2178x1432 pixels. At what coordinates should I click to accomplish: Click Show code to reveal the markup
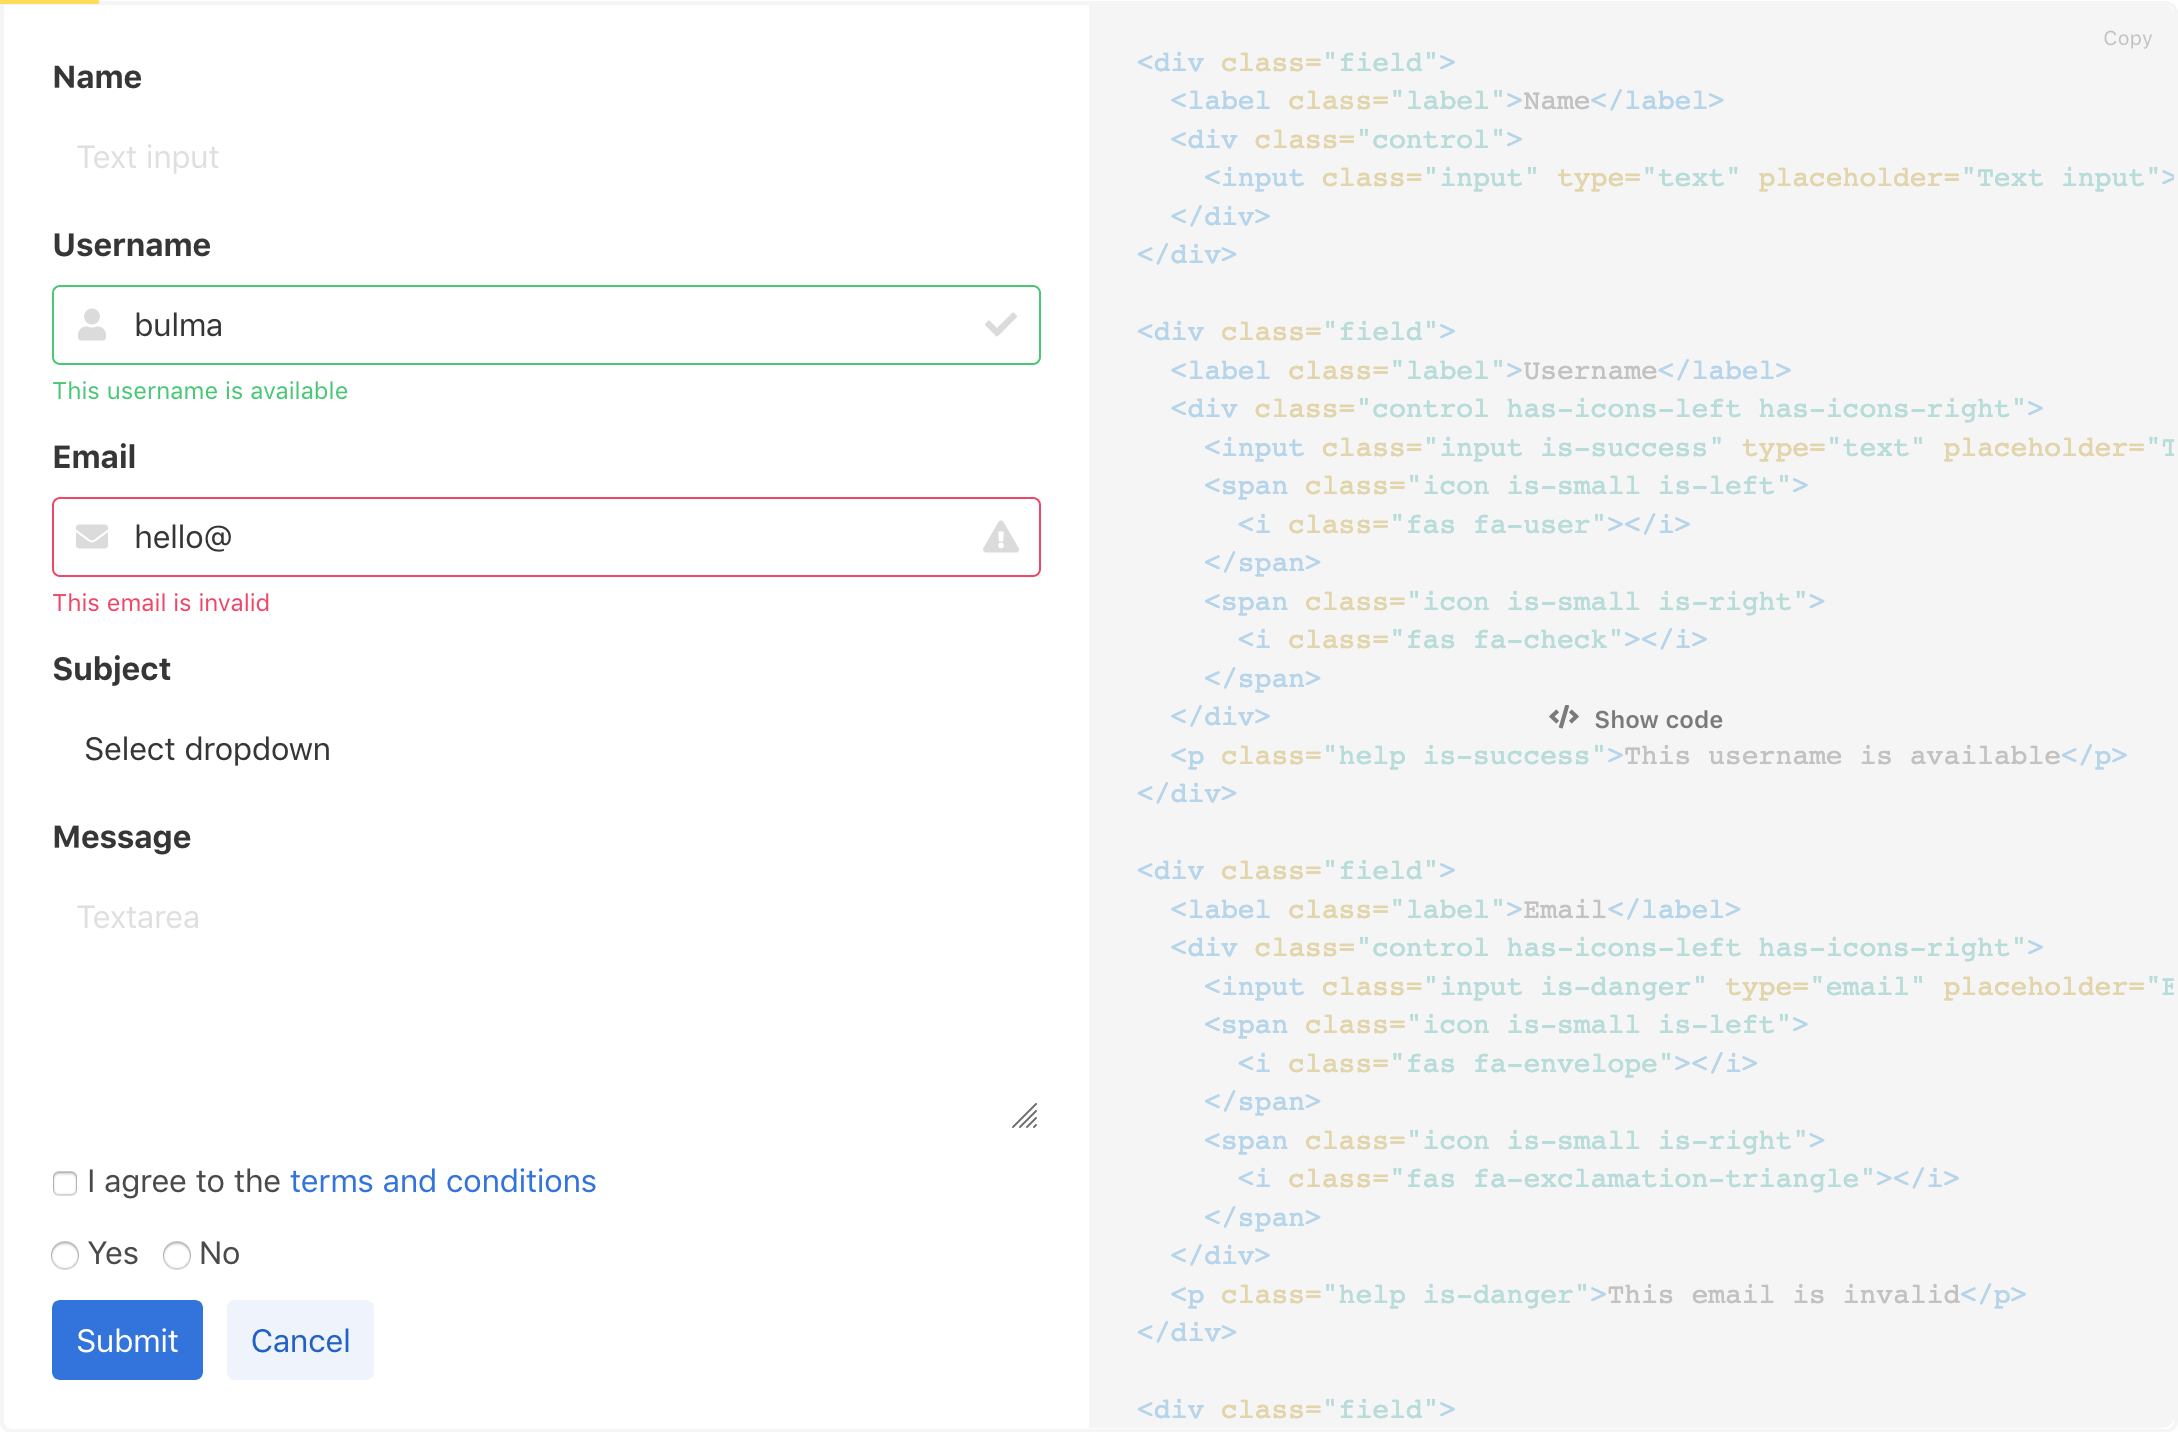(x=1658, y=718)
